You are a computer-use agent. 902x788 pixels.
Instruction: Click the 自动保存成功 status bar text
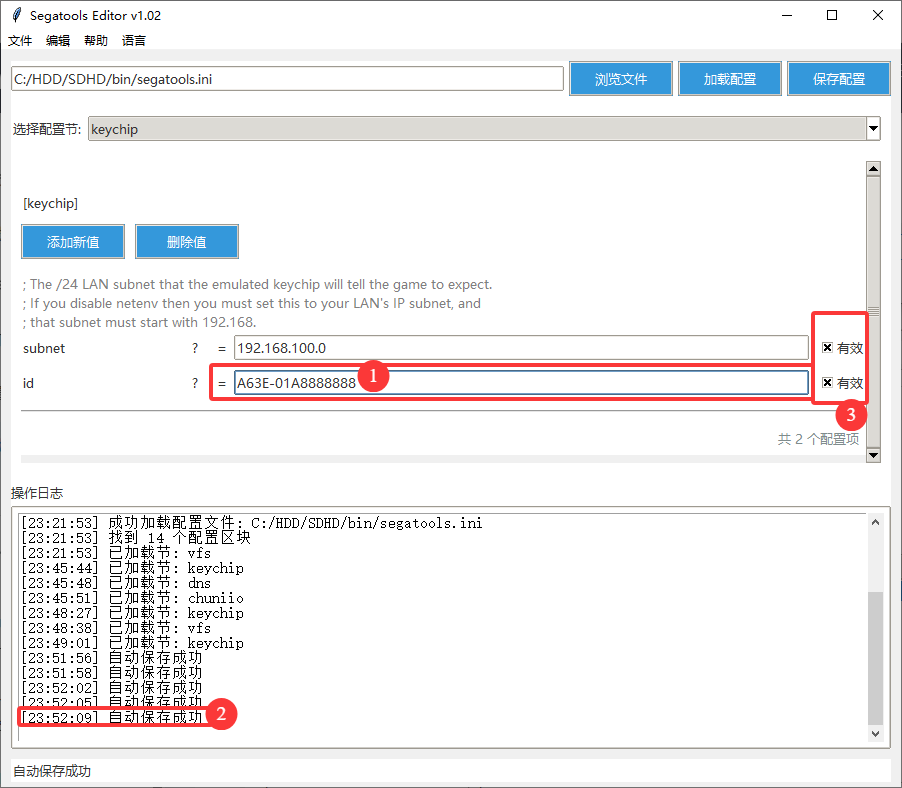52,771
